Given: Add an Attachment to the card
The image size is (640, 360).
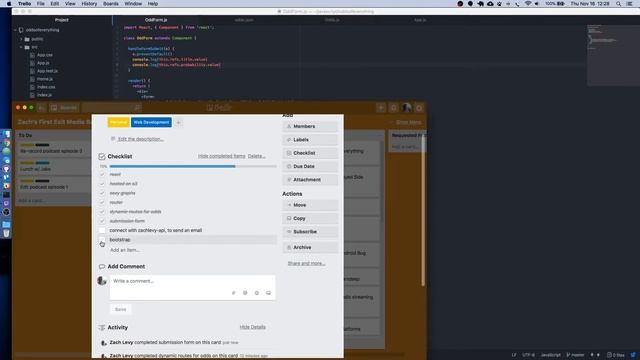Looking at the screenshot, I should pyautogui.click(x=310, y=180).
